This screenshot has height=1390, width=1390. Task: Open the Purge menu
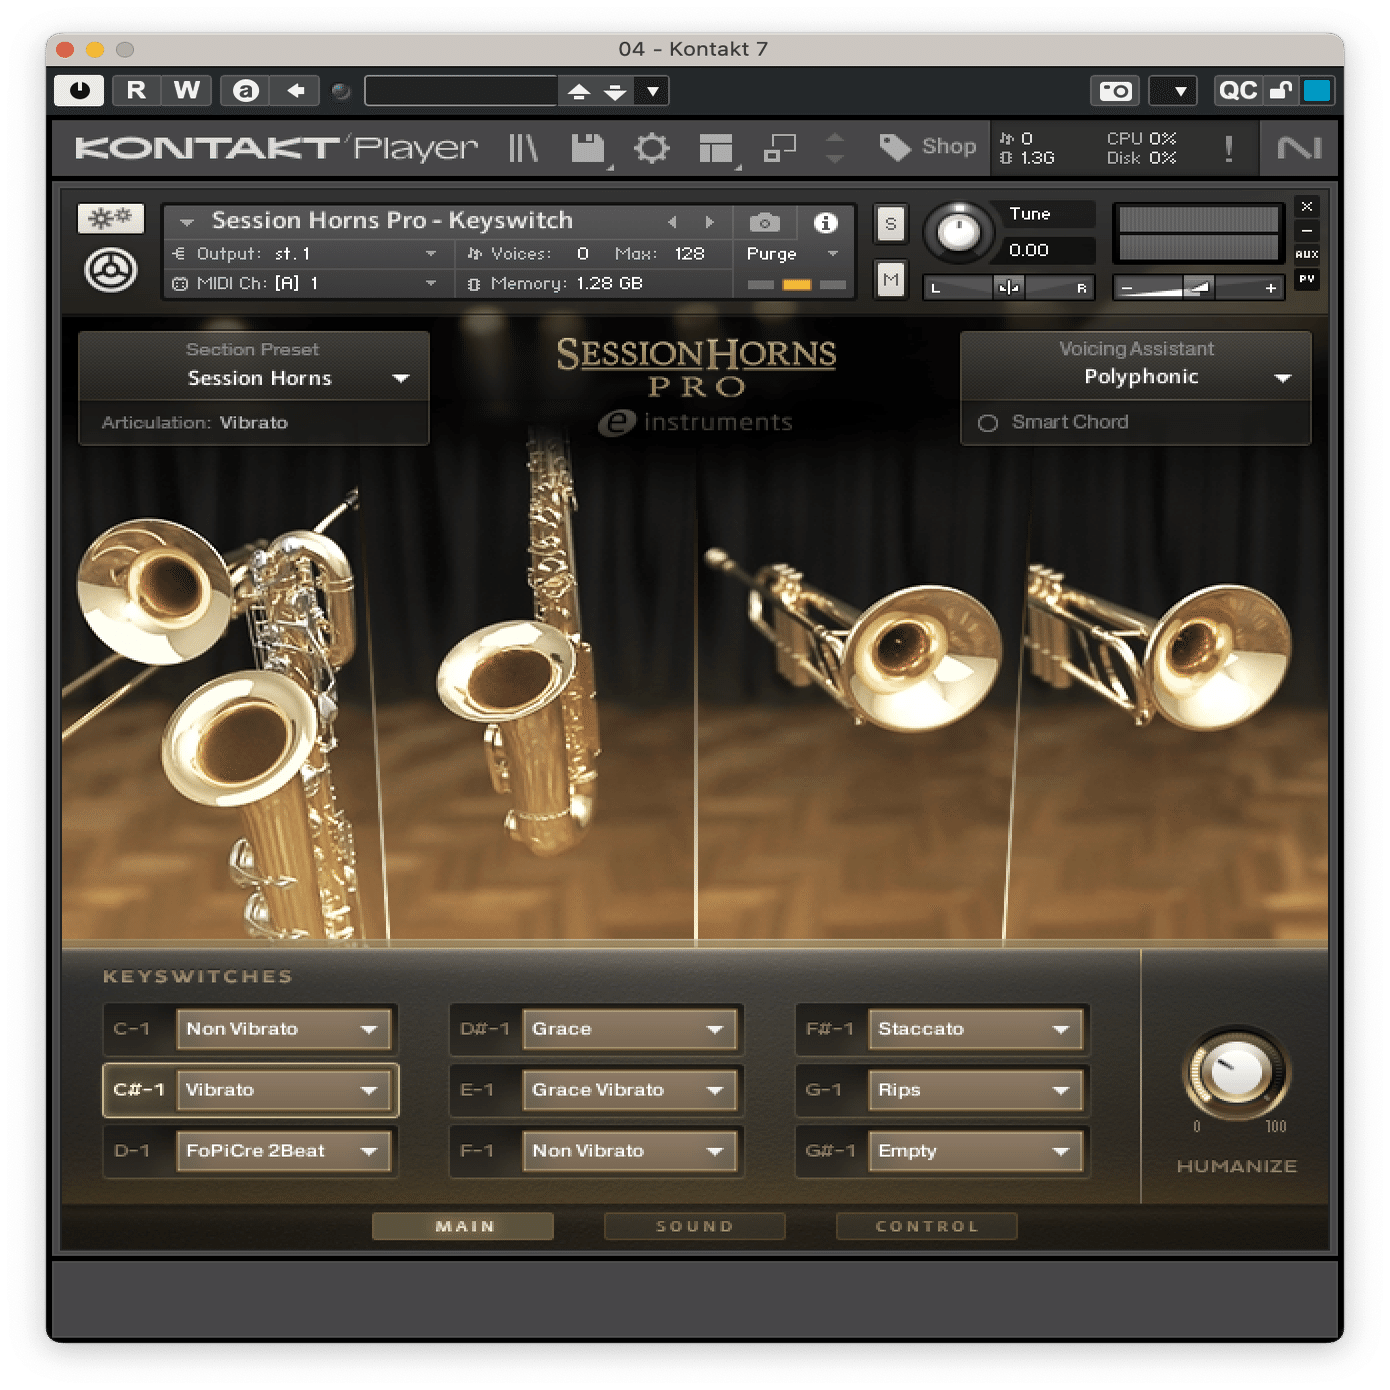click(x=793, y=254)
